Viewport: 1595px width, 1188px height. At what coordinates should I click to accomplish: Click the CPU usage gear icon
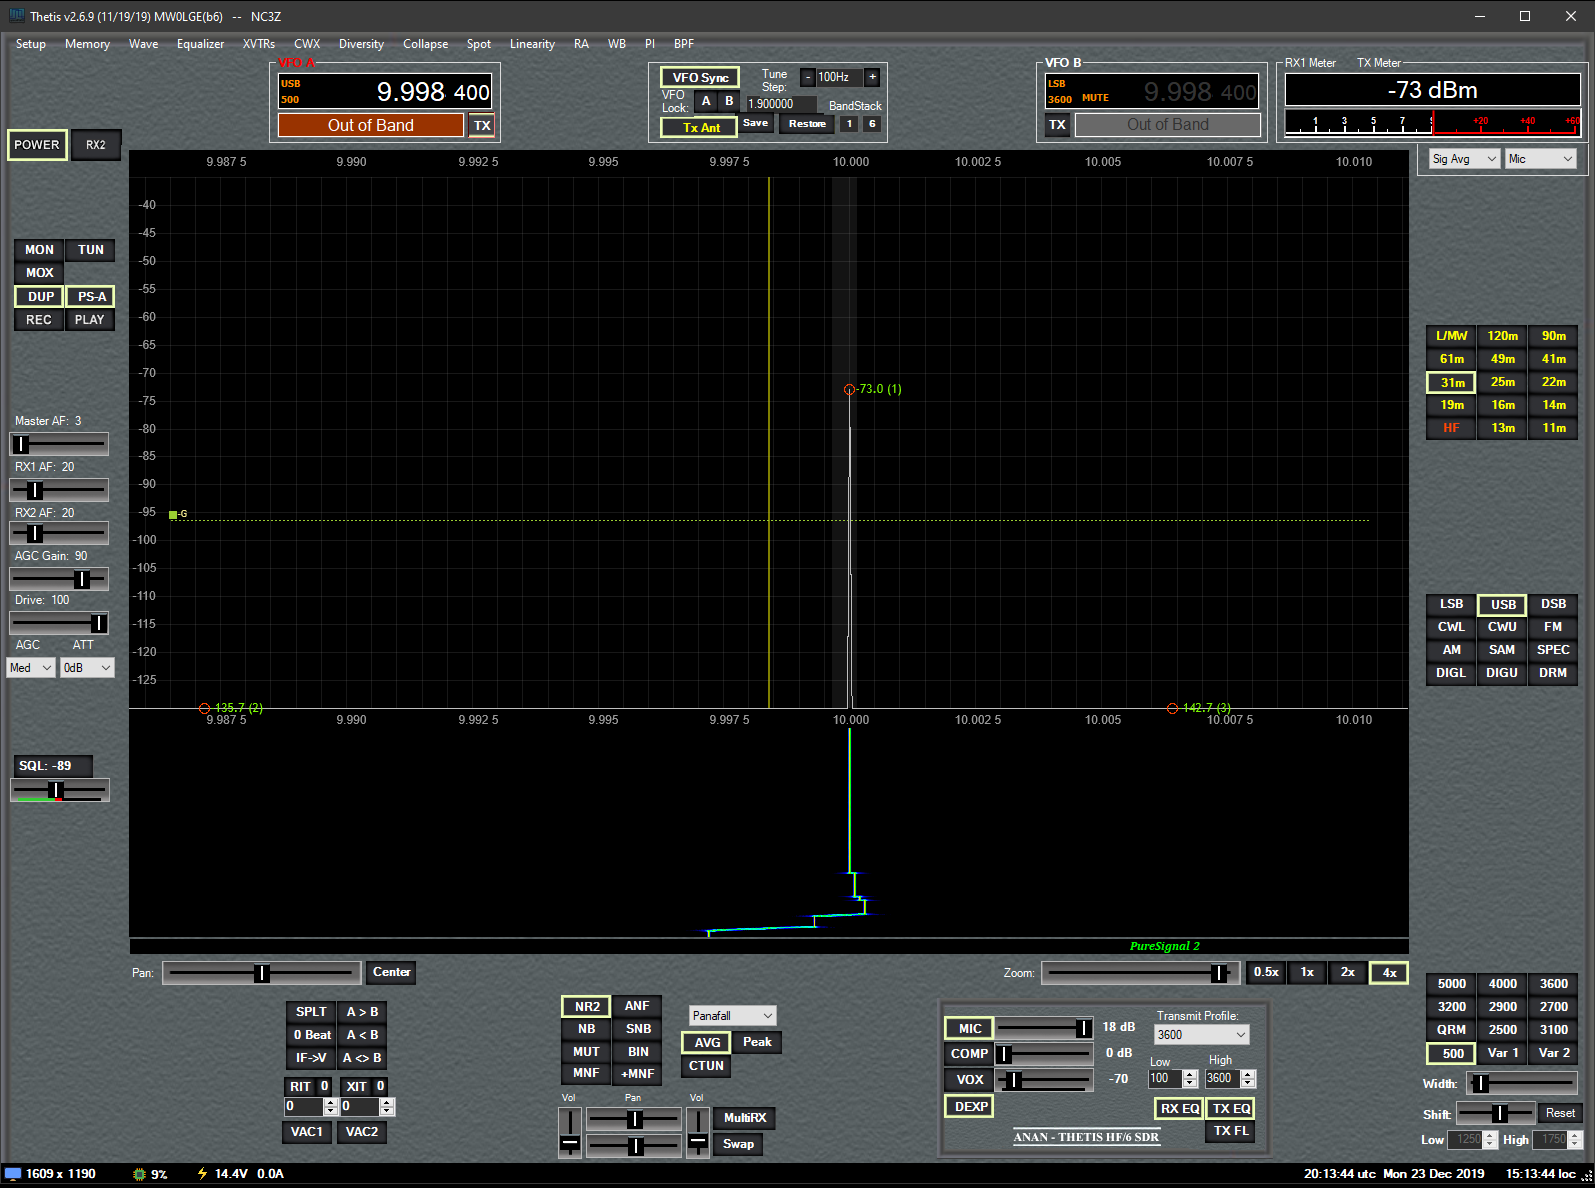[139, 1174]
